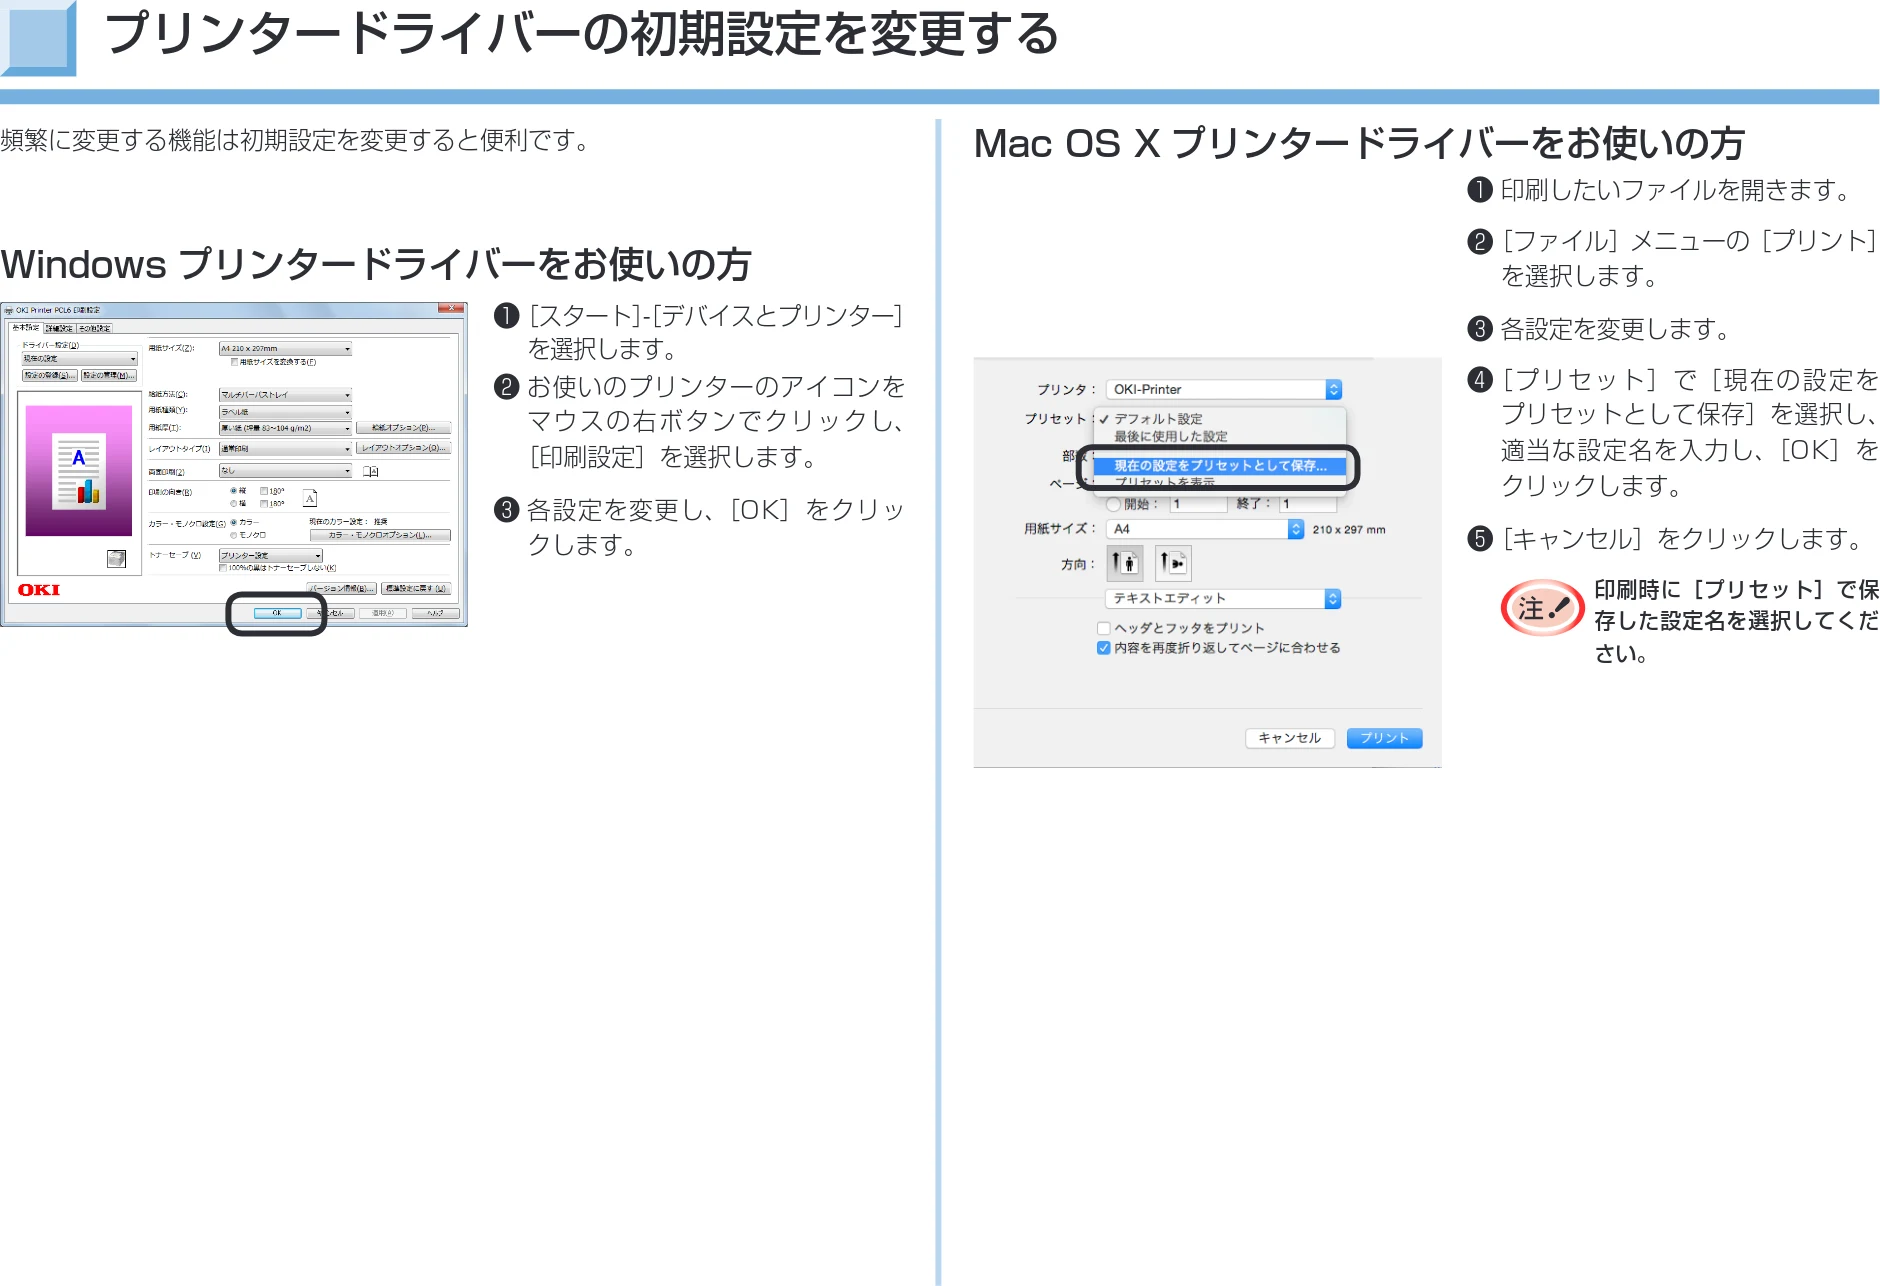Click キャンセル button in Mac print dialog
Viewport: 1880px width, 1286px height.
[1290, 738]
